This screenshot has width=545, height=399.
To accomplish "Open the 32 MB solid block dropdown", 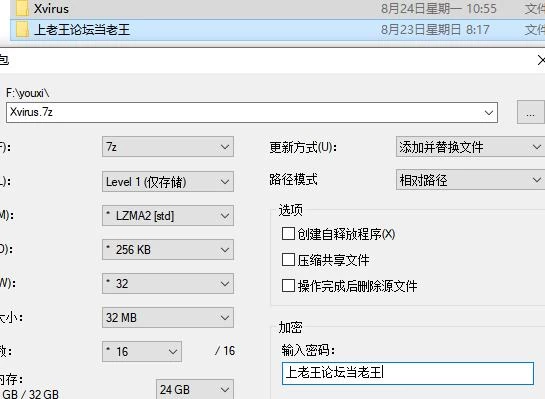I will pyautogui.click(x=168, y=317).
